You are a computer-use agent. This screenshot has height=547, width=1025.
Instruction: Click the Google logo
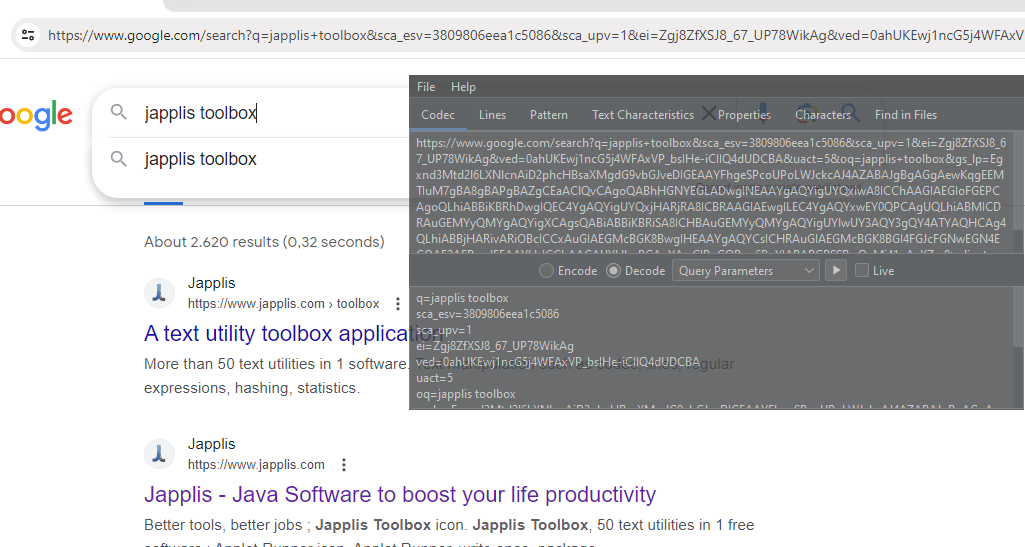(x=36, y=116)
